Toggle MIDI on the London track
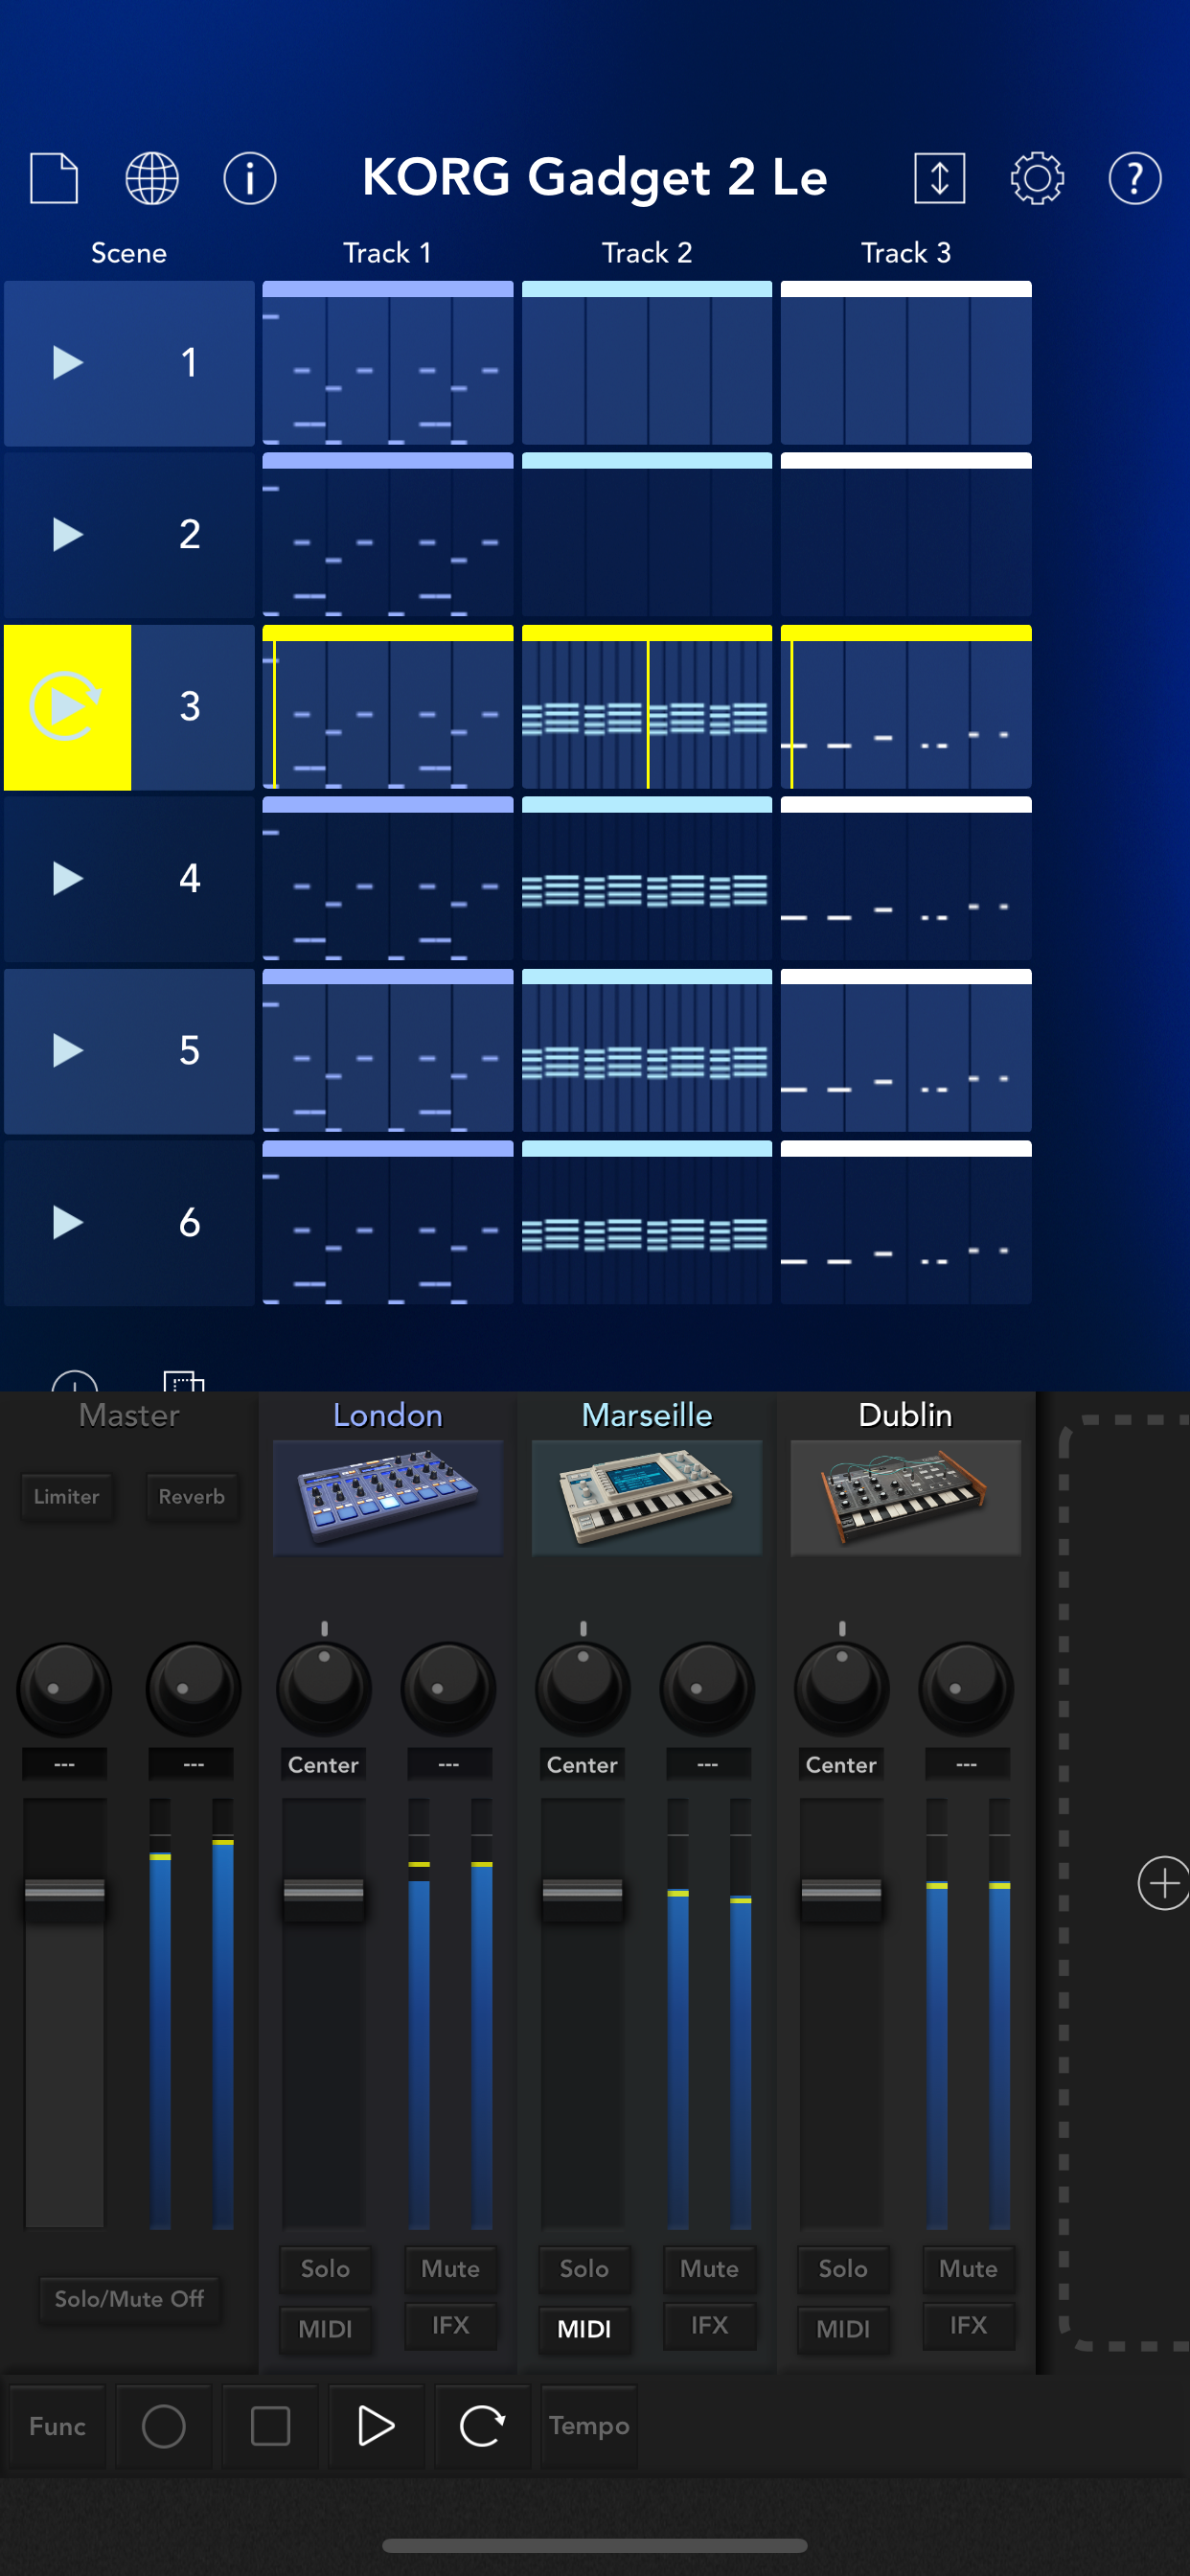The height and width of the screenshot is (2576, 1190). (x=325, y=2329)
